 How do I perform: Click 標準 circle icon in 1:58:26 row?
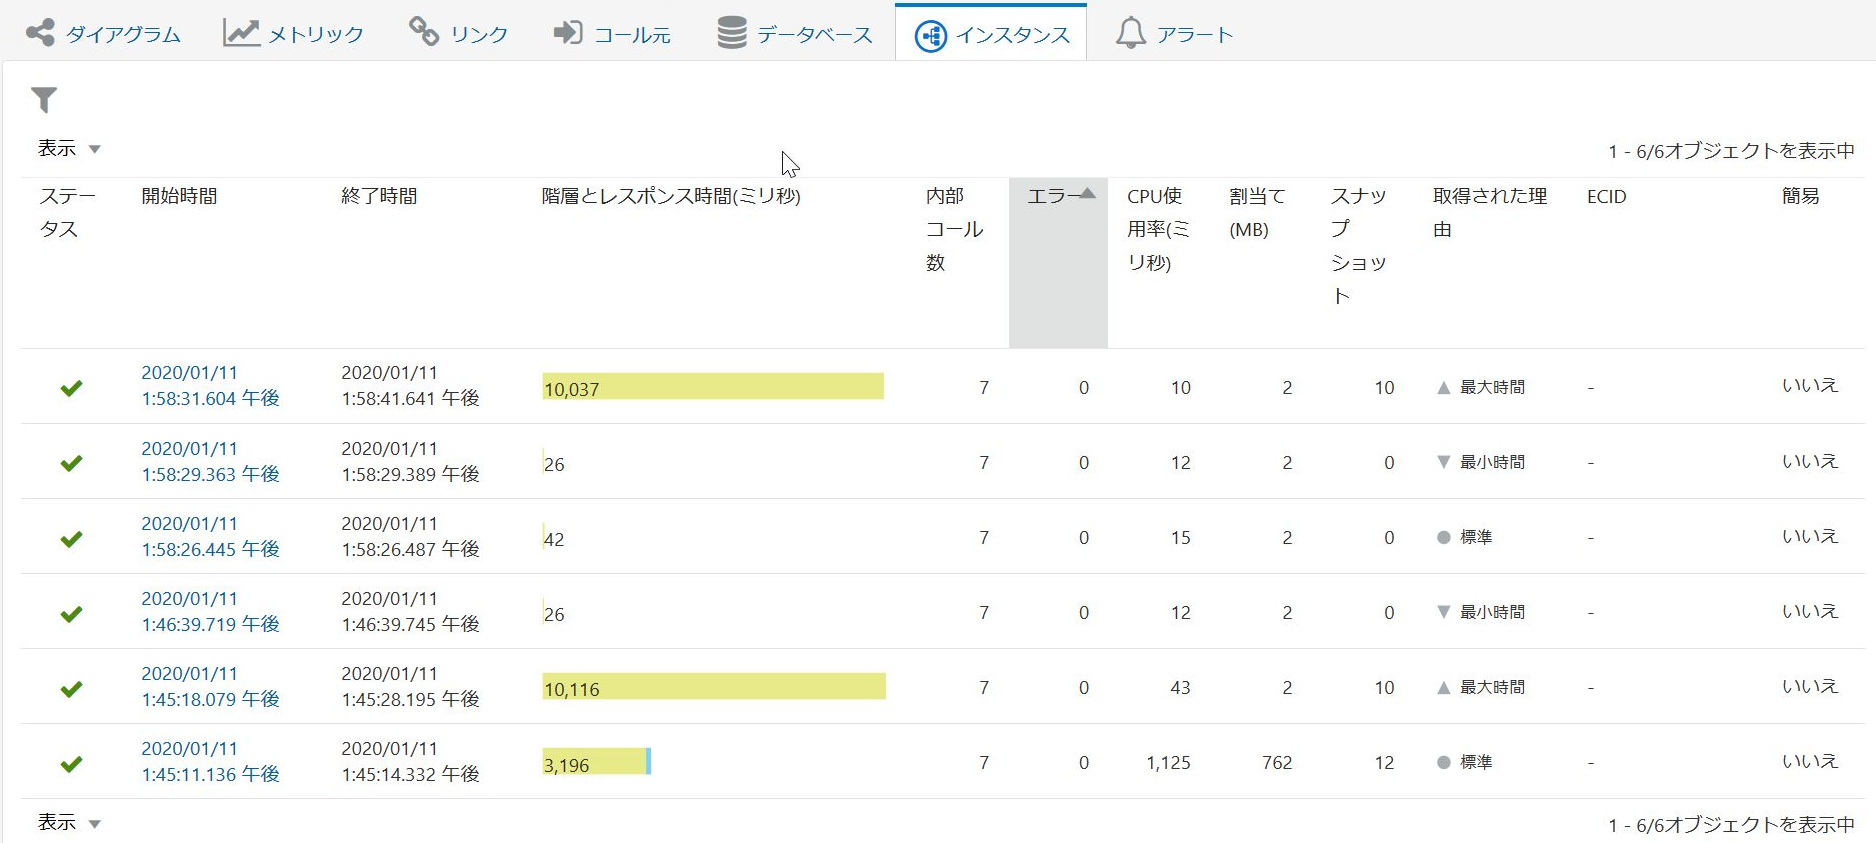click(x=1443, y=537)
